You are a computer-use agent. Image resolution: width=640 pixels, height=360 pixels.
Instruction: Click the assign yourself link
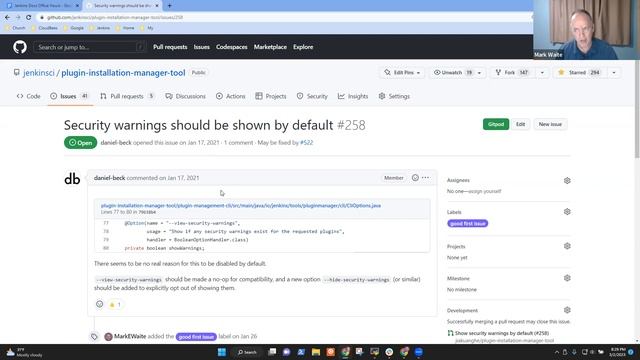click(x=484, y=191)
